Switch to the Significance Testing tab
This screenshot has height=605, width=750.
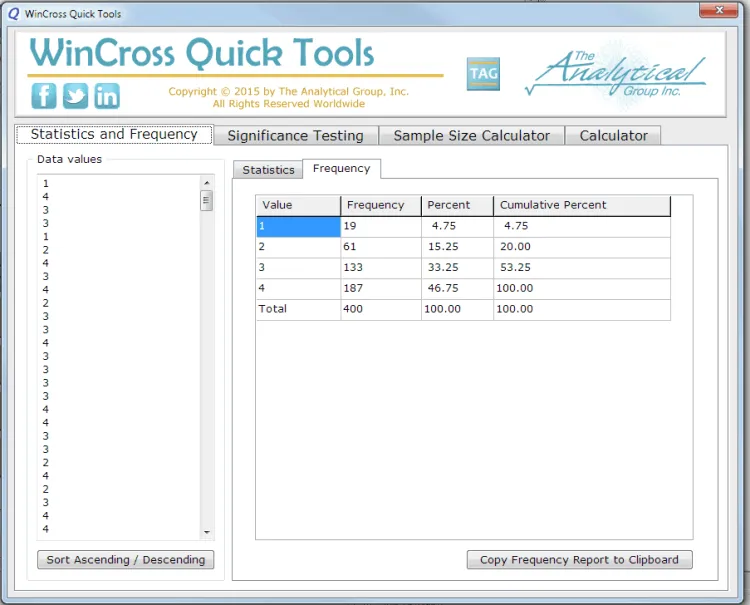295,136
